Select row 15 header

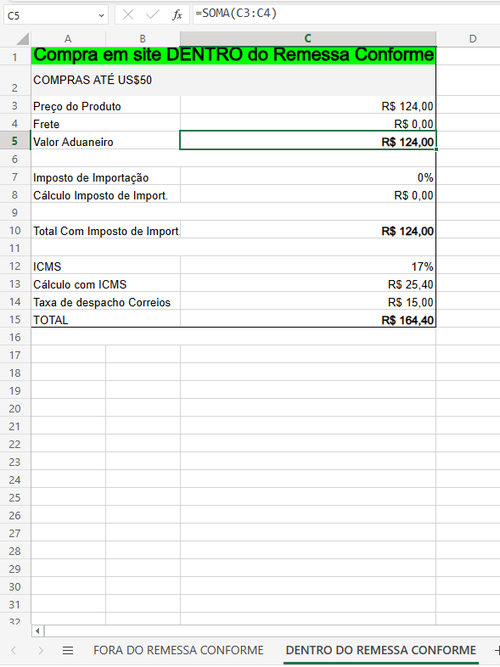point(15,319)
